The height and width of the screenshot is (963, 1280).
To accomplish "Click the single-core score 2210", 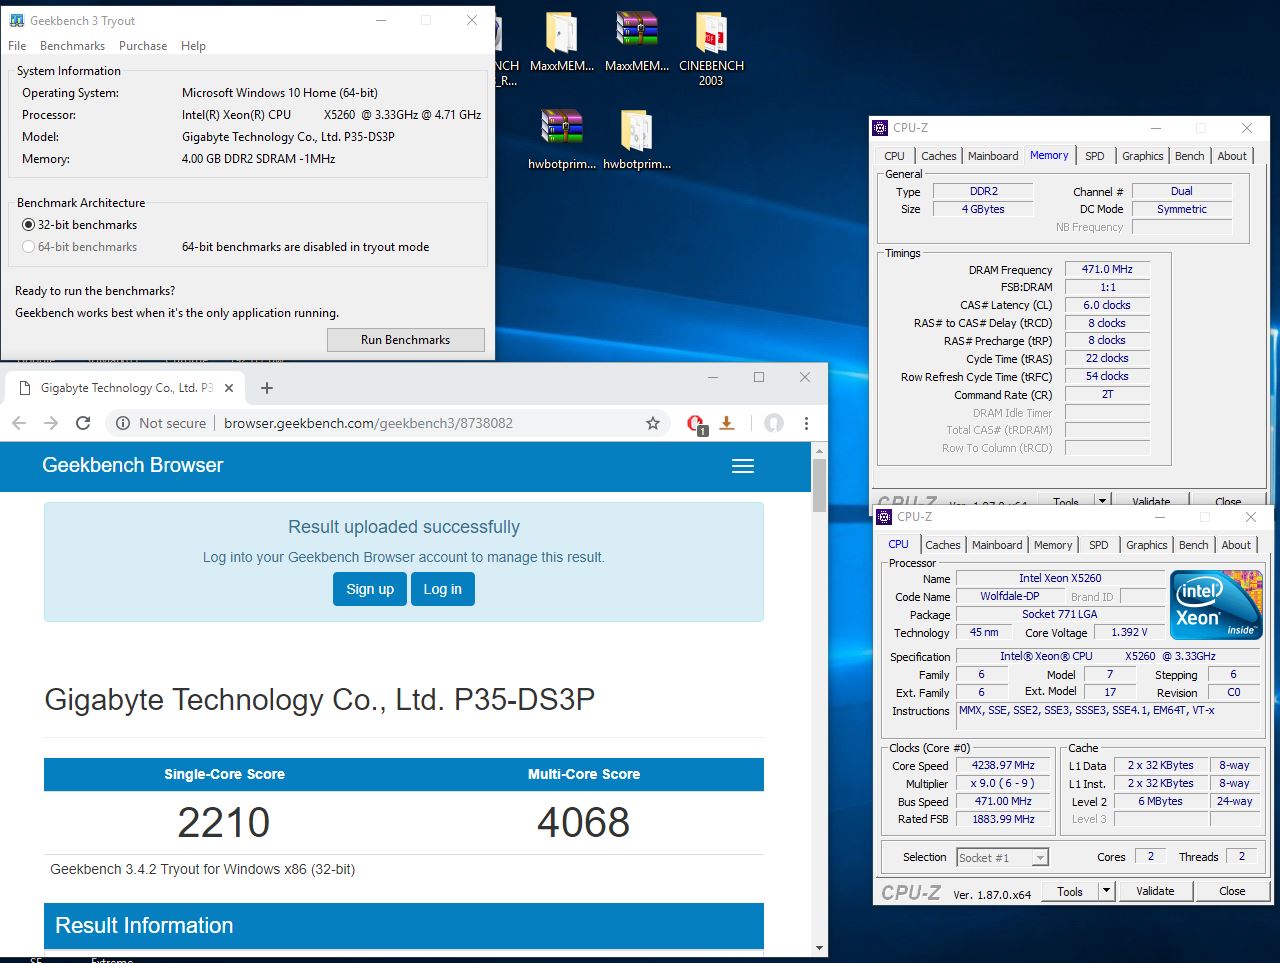I will [x=224, y=823].
